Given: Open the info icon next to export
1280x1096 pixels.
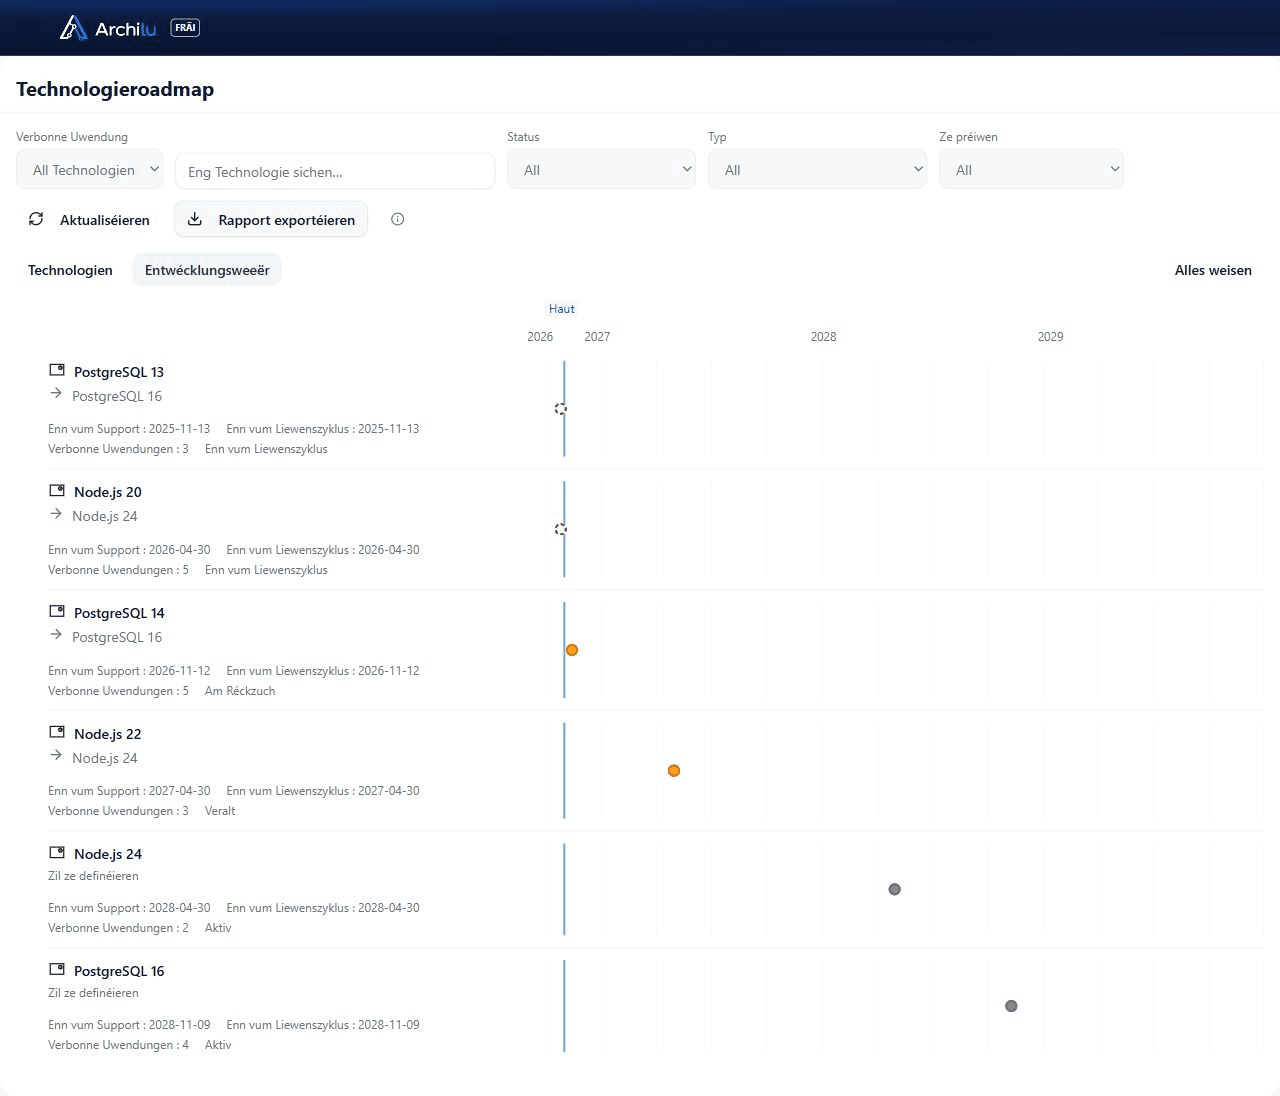Looking at the screenshot, I should pyautogui.click(x=398, y=219).
